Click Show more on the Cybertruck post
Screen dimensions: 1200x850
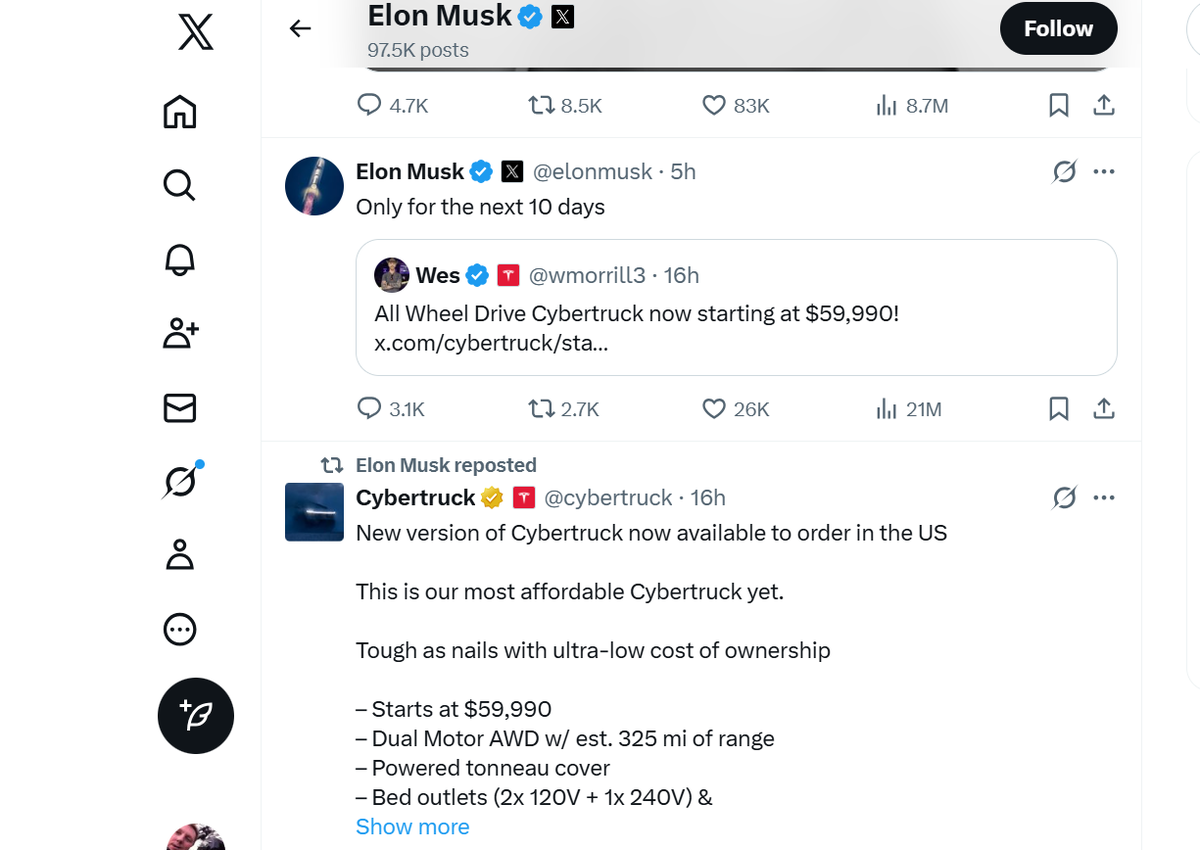pos(412,826)
